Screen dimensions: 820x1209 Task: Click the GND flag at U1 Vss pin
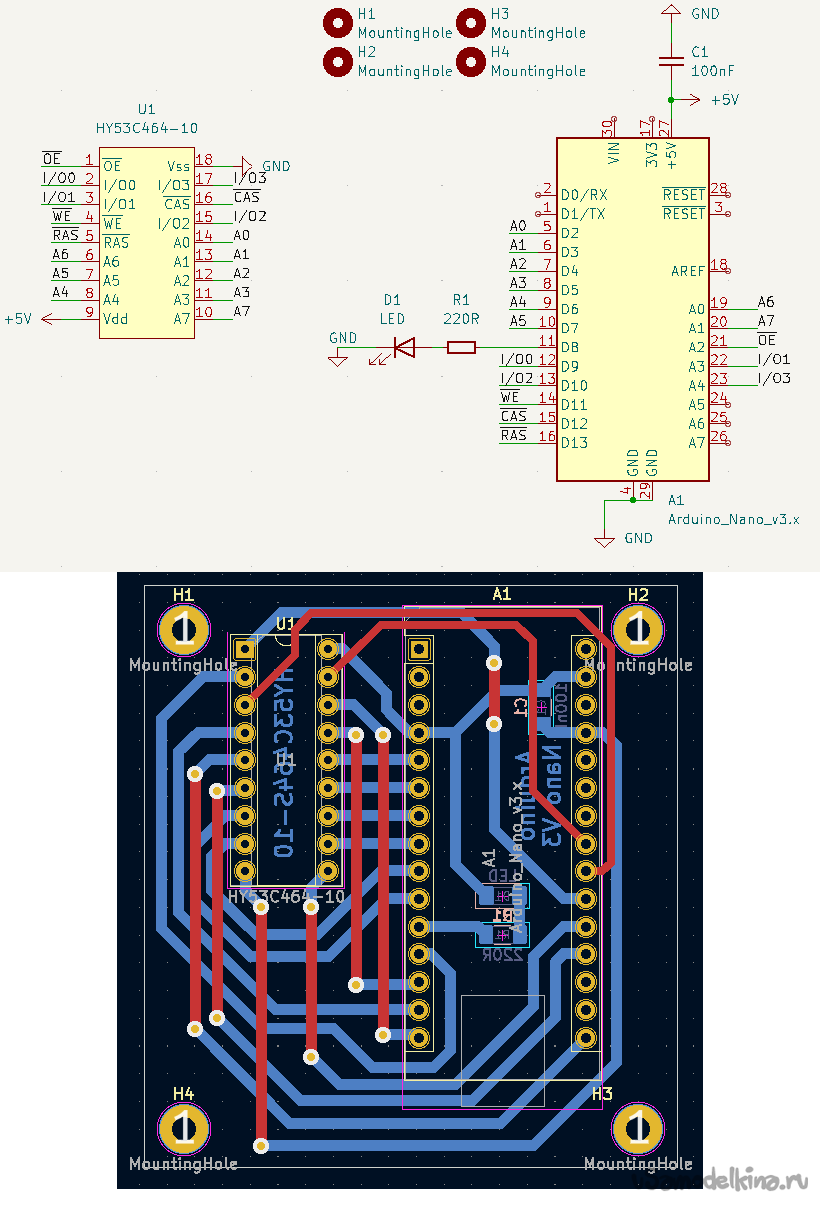click(x=247, y=165)
